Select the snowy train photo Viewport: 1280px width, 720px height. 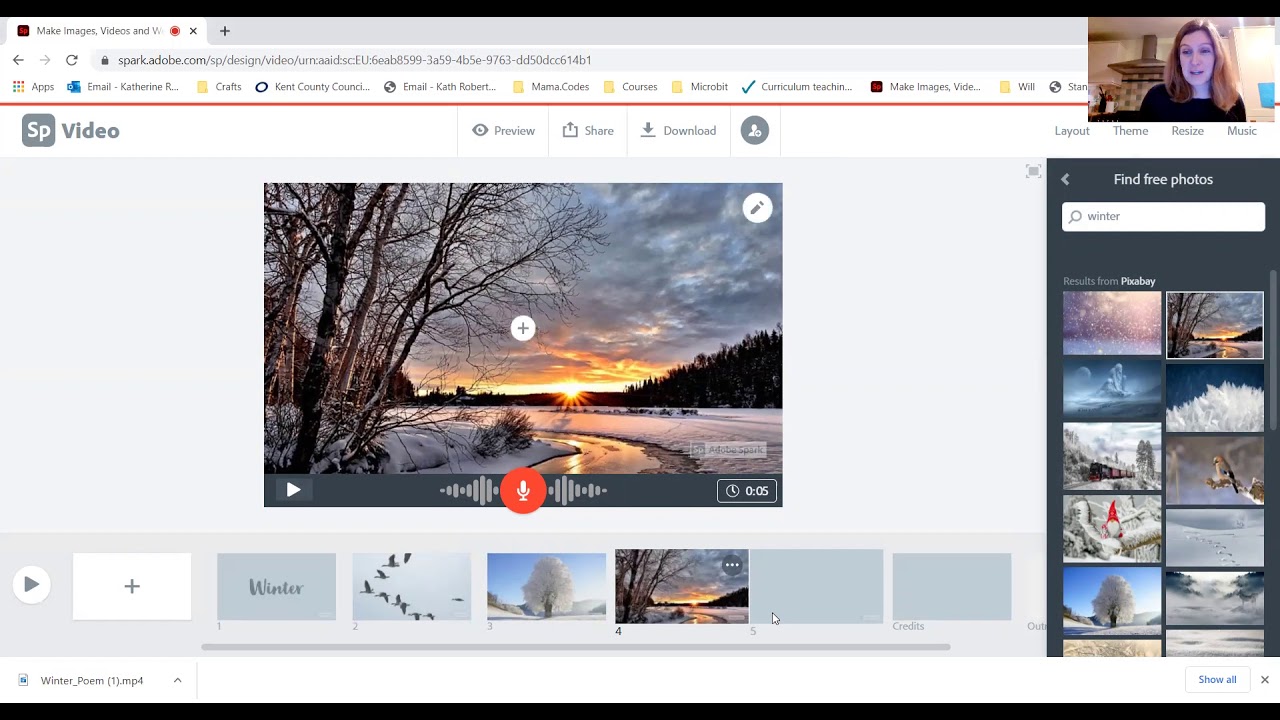click(x=1112, y=456)
